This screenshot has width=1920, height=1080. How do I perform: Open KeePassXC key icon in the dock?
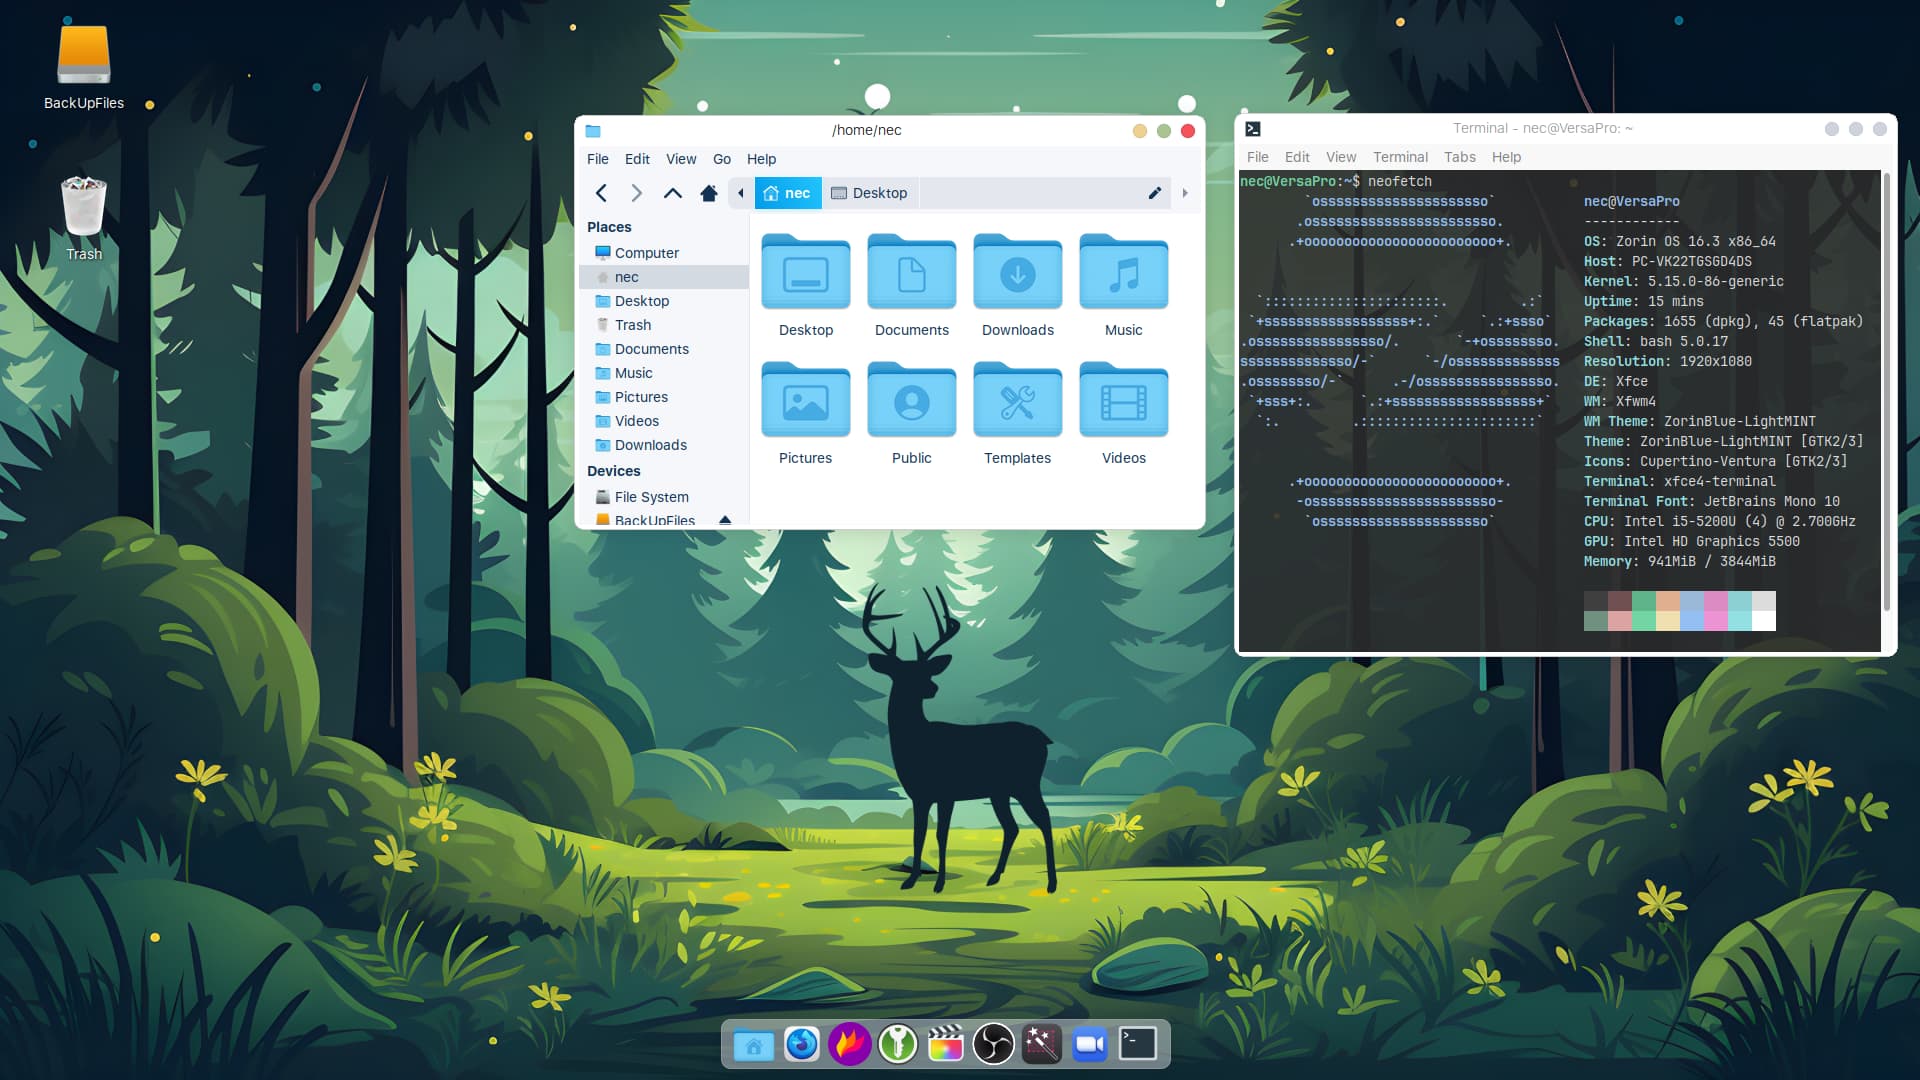tap(897, 1045)
